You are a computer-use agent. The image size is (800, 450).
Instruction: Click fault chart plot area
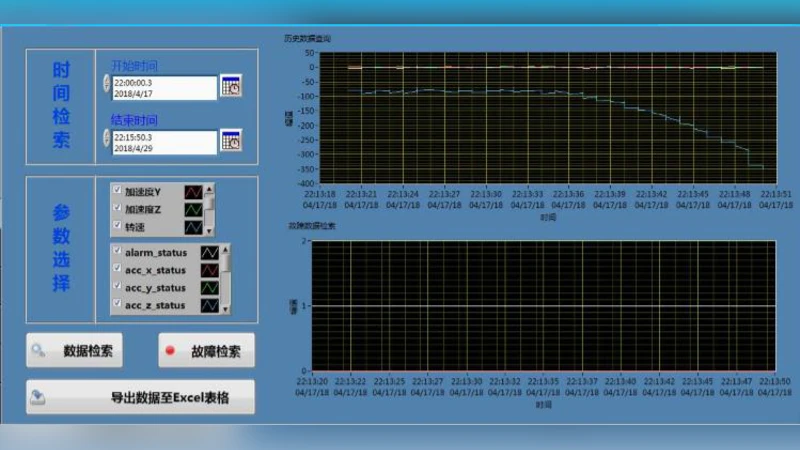tap(543, 306)
